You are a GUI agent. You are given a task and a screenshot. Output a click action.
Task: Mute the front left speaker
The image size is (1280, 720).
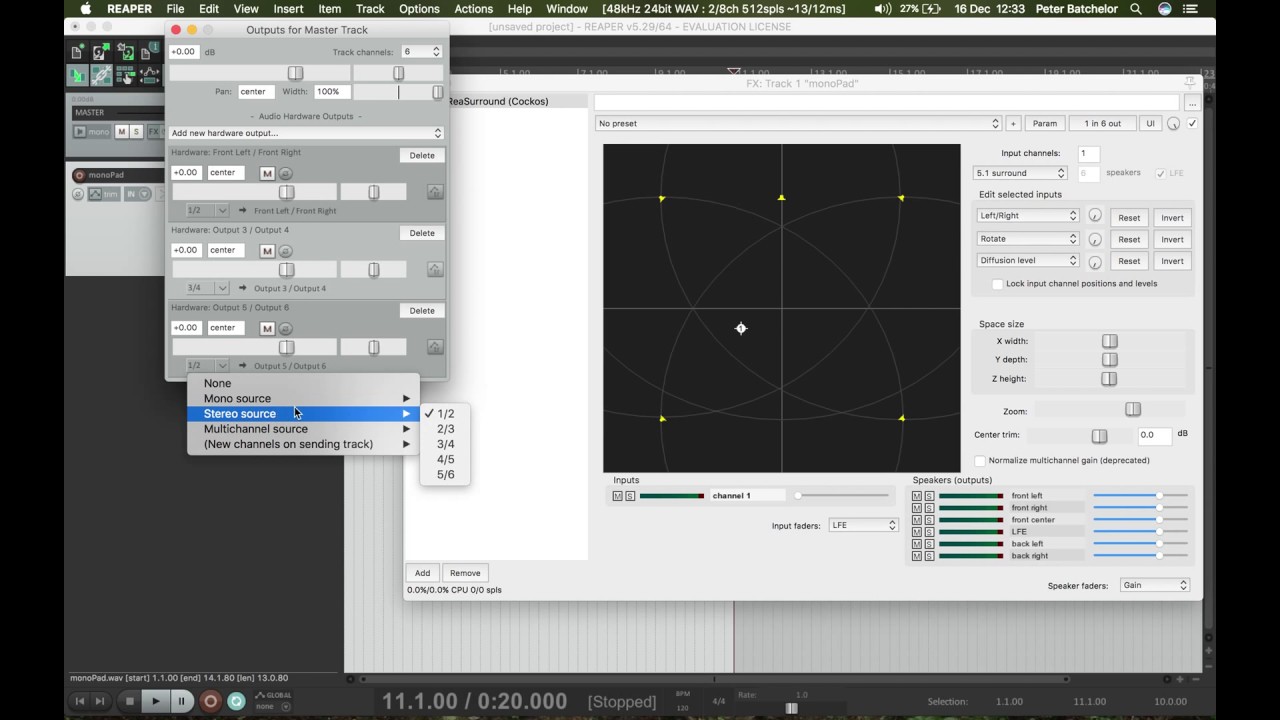pyautogui.click(x=917, y=496)
